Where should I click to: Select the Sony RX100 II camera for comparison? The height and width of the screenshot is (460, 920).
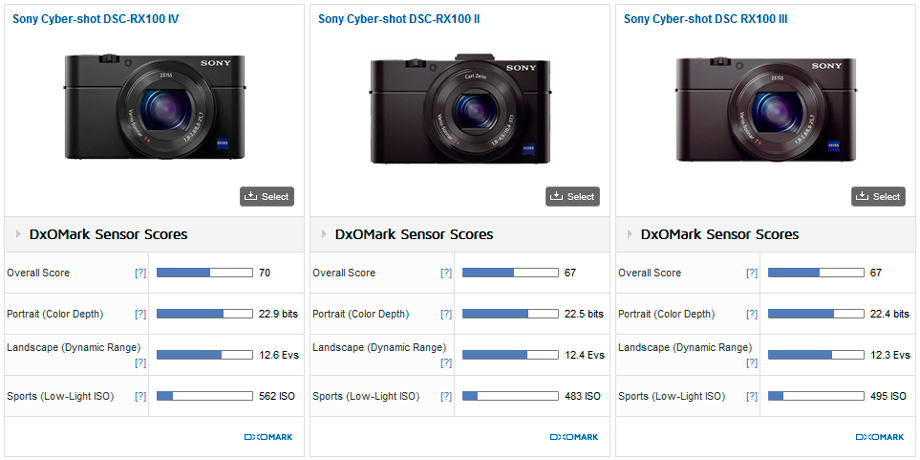pyautogui.click(x=573, y=197)
